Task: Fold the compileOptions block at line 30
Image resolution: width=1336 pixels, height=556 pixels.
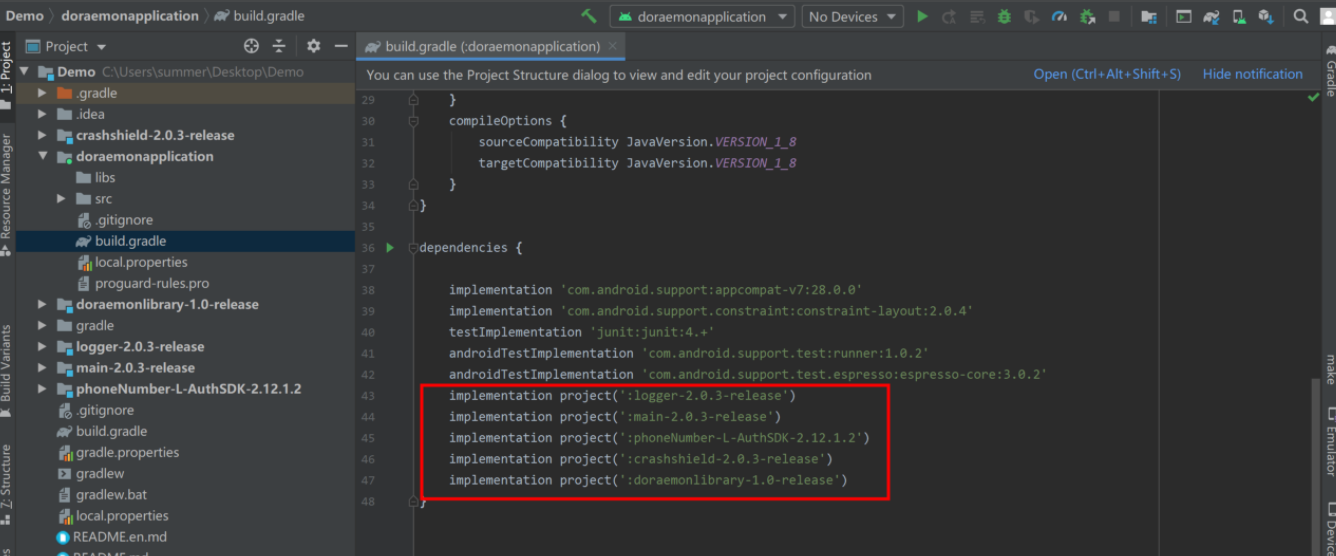Action: tap(413, 121)
